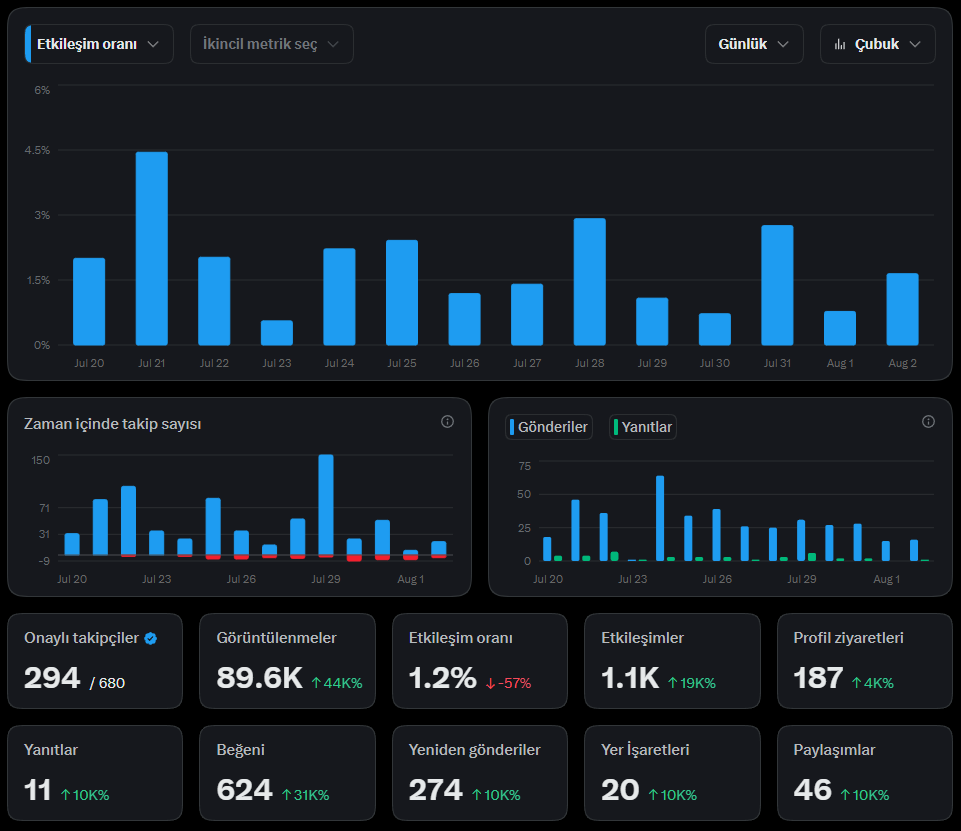Click green up arrow in Görüntülenmeler card
Screen dimensions: 961x831
pyautogui.click(x=316, y=683)
